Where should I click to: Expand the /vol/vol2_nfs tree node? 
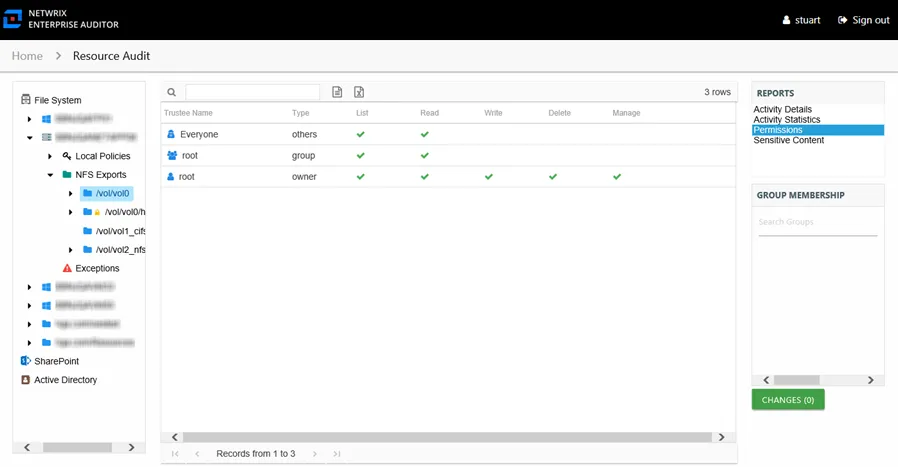tap(70, 250)
